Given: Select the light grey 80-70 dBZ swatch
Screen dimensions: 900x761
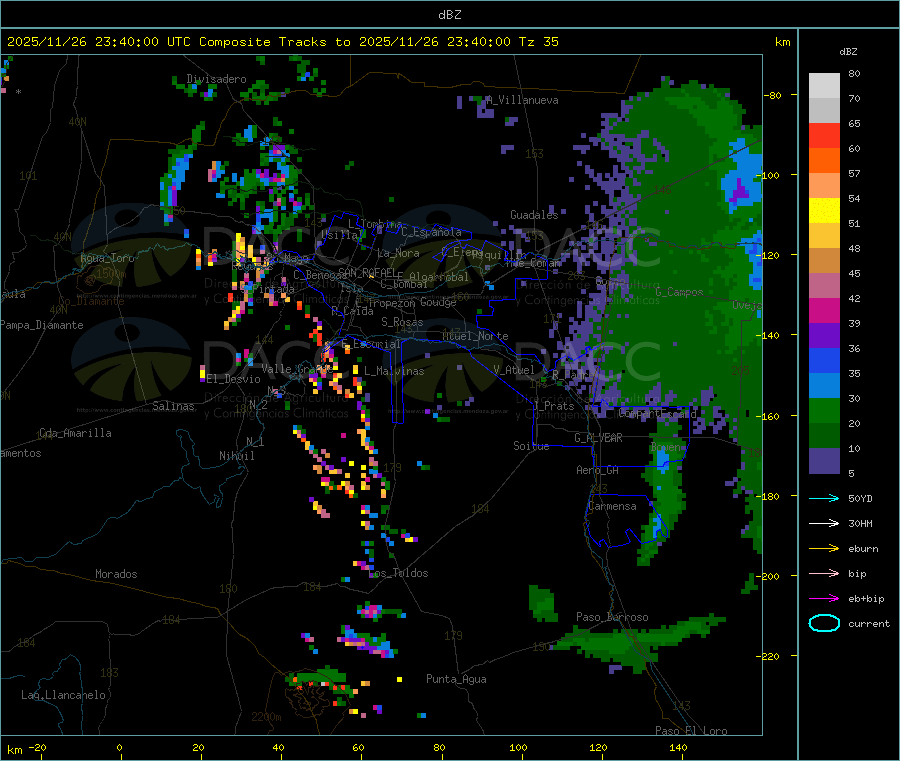Looking at the screenshot, I should tap(824, 86).
